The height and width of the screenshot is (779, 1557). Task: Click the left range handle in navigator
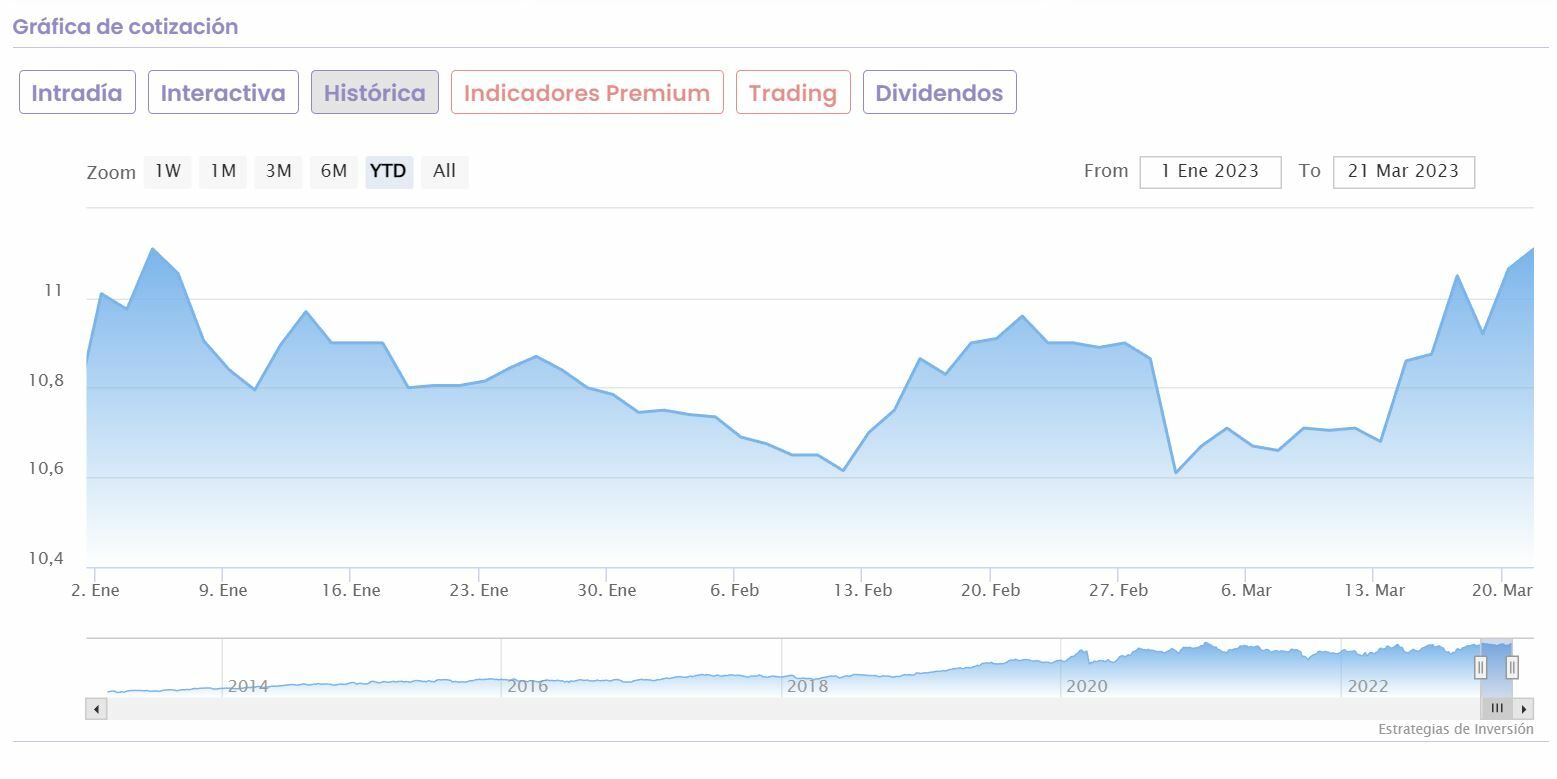pyautogui.click(x=1481, y=667)
